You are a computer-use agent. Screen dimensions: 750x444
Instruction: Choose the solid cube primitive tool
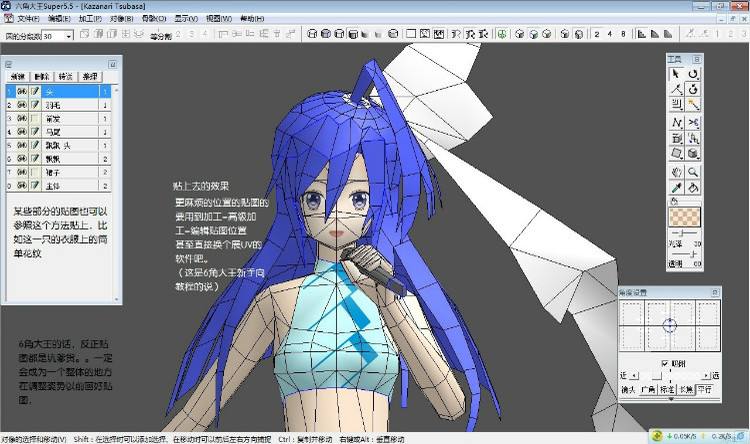tap(693, 154)
